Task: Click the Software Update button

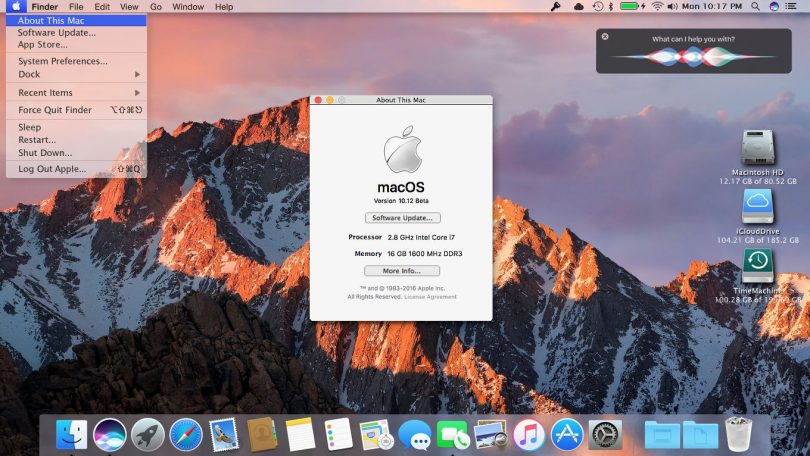Action: tap(401, 217)
